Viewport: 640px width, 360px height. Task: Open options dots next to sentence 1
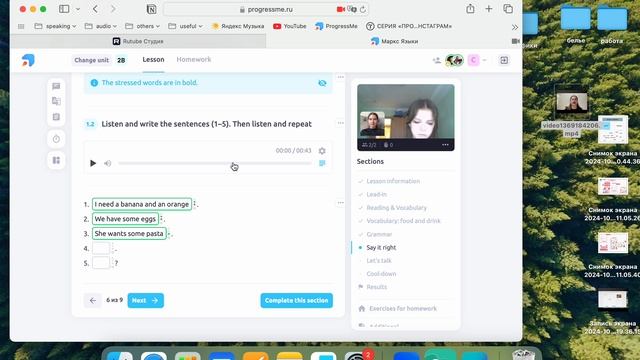[195, 203]
